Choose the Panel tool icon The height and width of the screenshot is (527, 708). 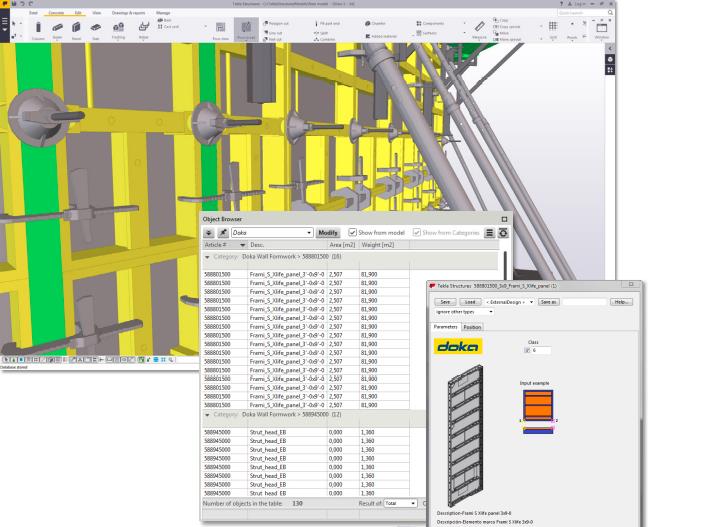[x=76, y=28]
